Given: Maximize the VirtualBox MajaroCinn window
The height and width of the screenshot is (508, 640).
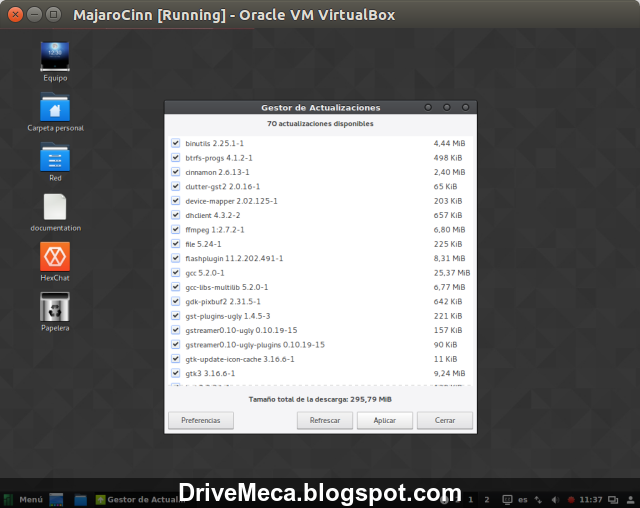Looking at the screenshot, I should (53, 15).
